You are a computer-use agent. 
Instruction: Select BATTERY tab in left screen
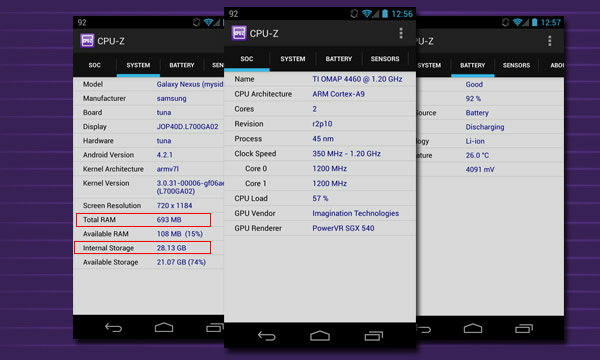coord(182,65)
